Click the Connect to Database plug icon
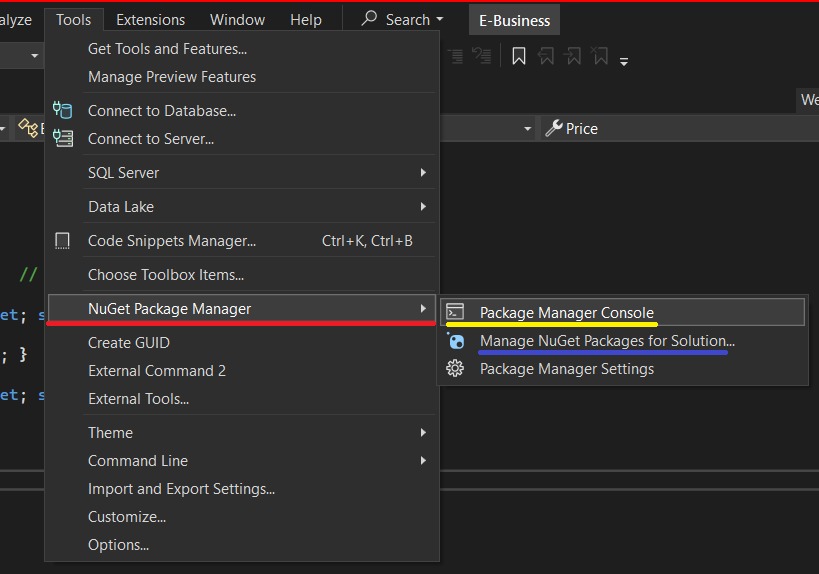The height and width of the screenshot is (574, 819). click(x=63, y=111)
